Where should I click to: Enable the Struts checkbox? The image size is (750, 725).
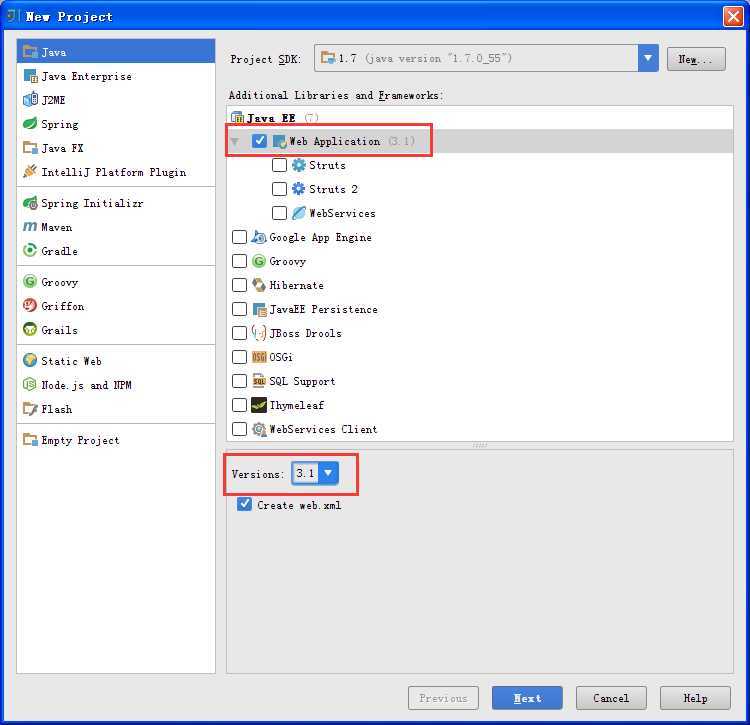click(x=279, y=165)
